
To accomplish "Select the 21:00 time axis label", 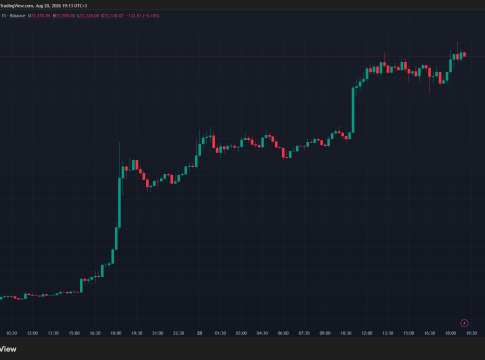I will (158, 333).
